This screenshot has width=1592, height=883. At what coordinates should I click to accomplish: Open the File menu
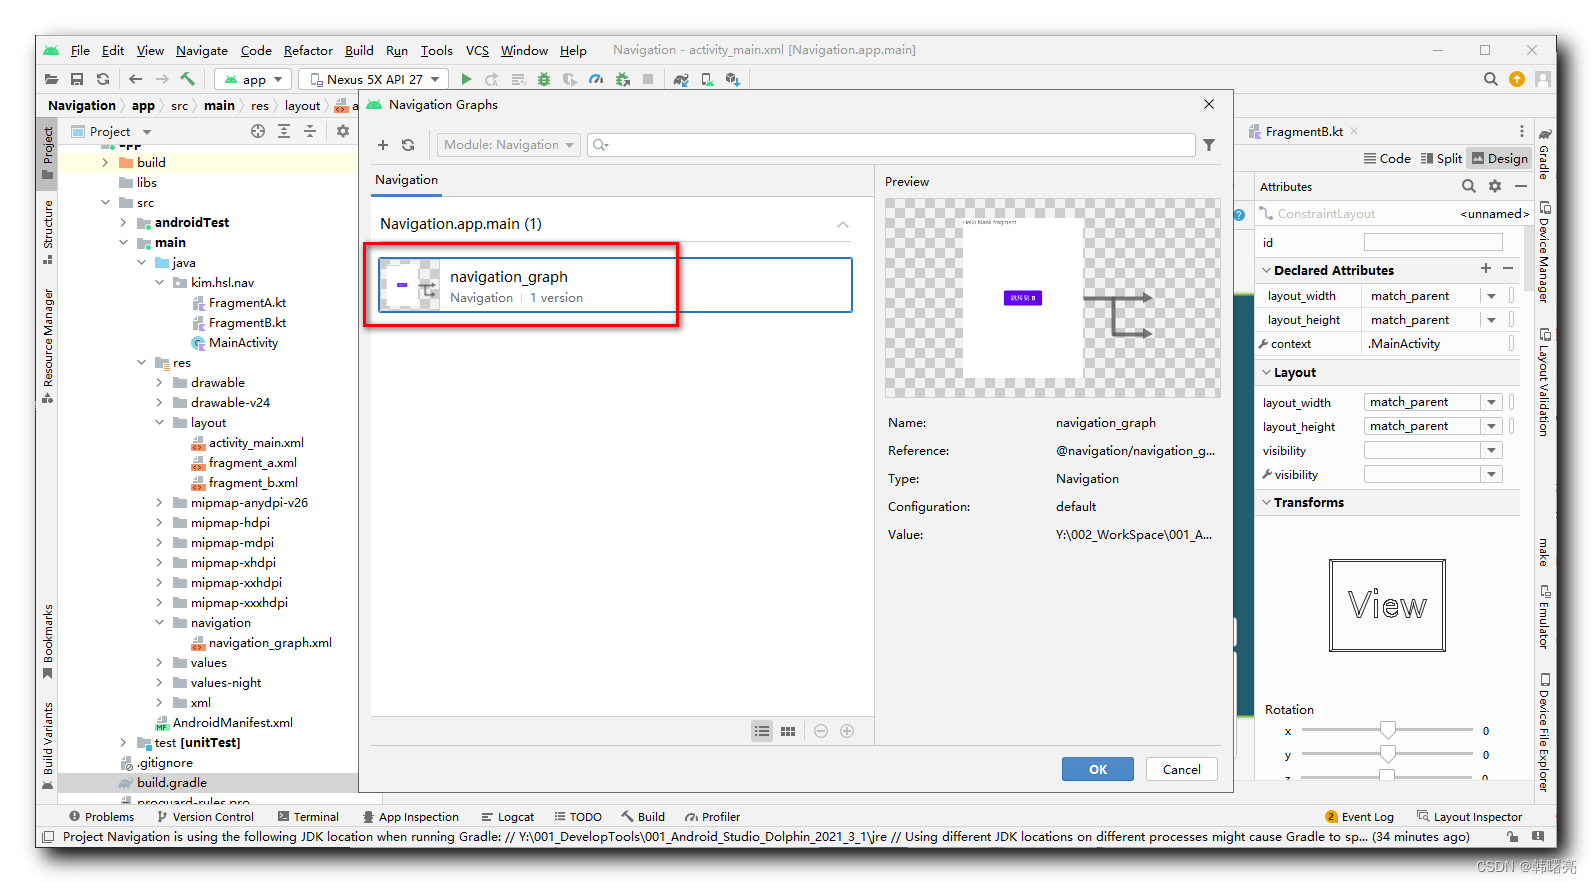[80, 50]
